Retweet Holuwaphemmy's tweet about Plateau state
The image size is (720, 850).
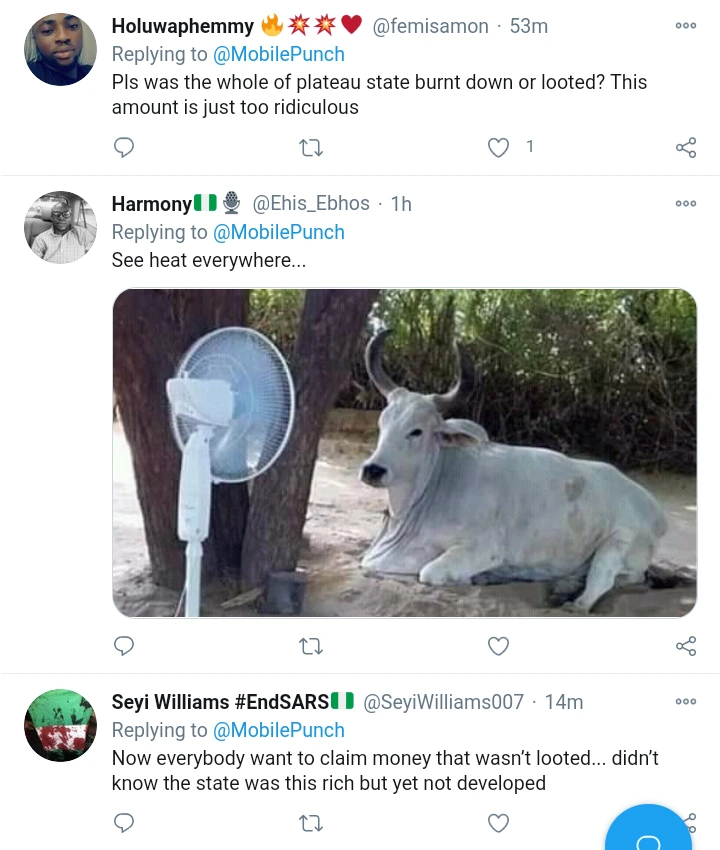point(311,148)
